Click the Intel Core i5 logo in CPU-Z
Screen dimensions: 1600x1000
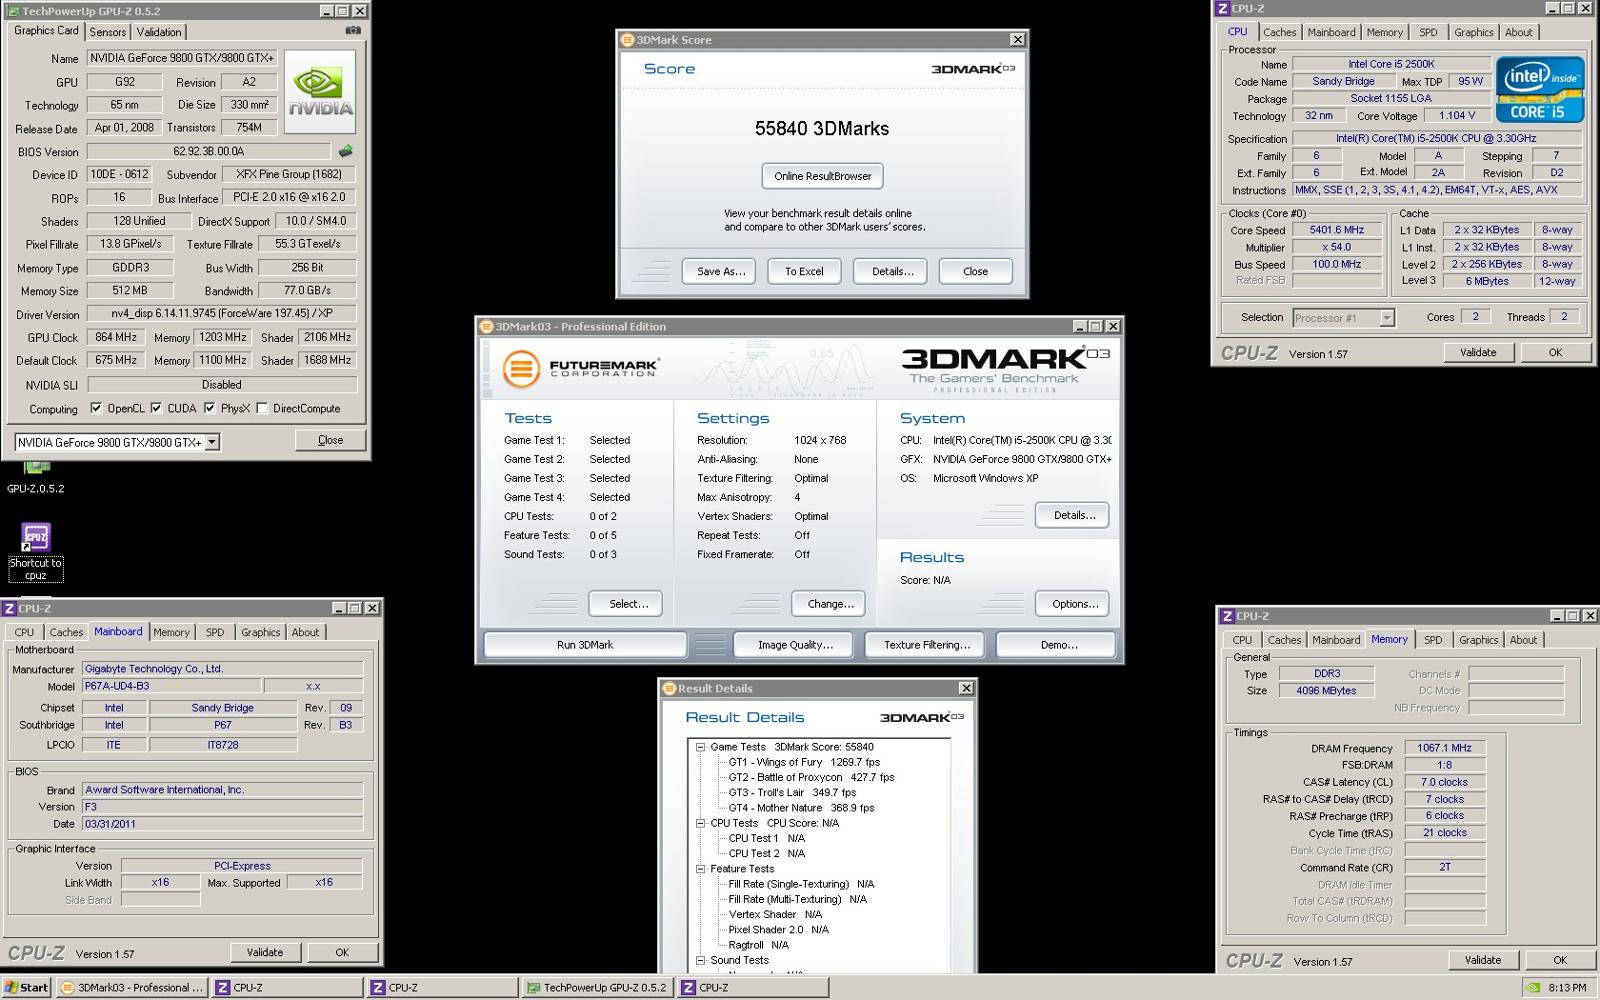pyautogui.click(x=1540, y=90)
